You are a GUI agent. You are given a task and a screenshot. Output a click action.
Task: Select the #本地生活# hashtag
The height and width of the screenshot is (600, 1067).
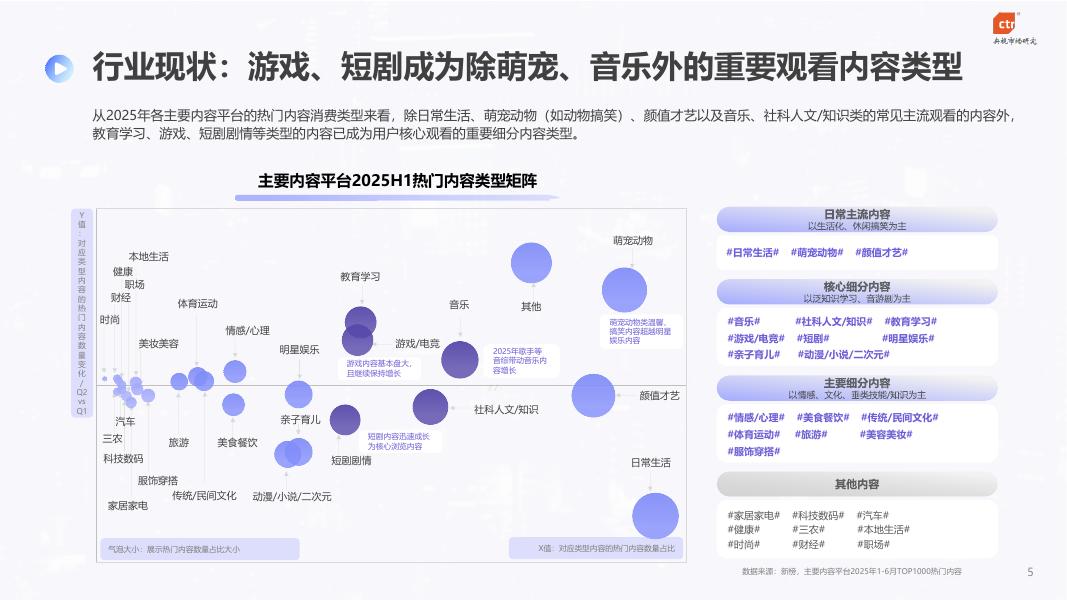point(883,529)
